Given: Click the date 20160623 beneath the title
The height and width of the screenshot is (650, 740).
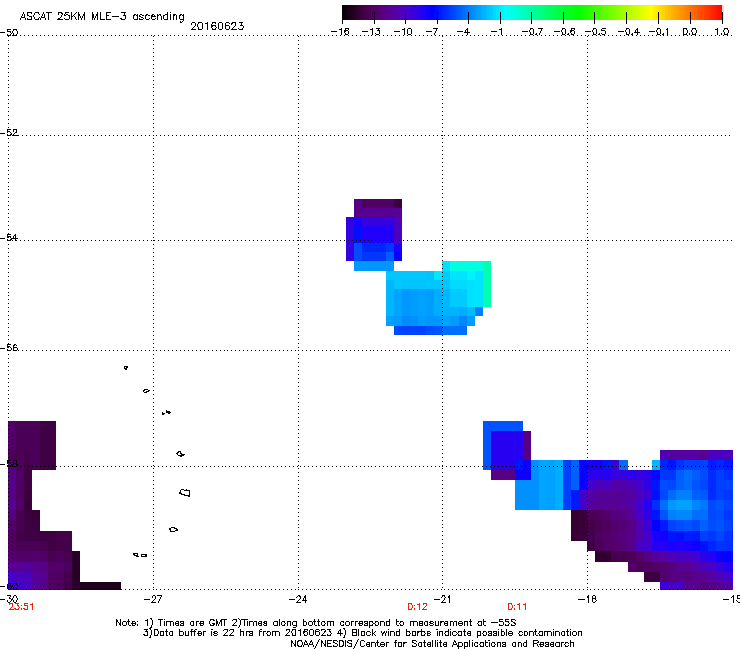Looking at the screenshot, I should tap(217, 26).
